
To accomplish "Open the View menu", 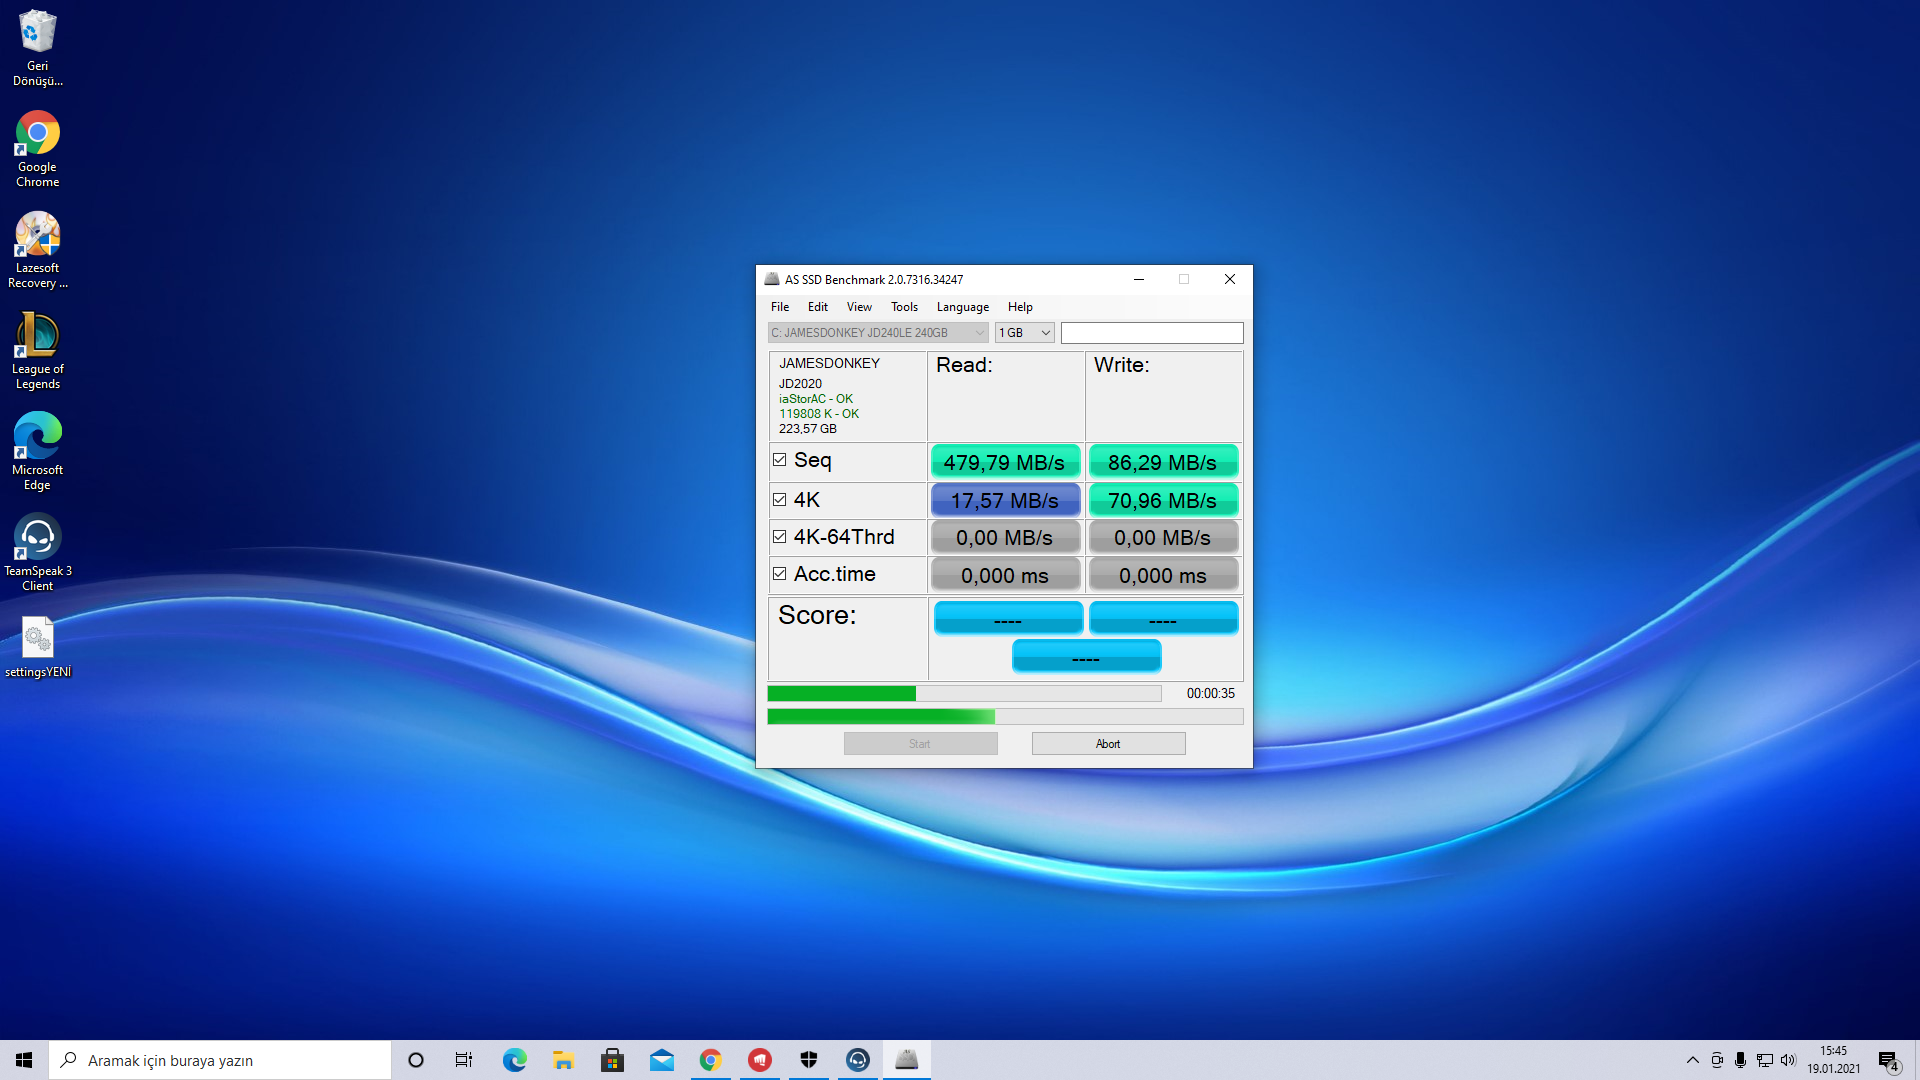I will pyautogui.click(x=859, y=307).
